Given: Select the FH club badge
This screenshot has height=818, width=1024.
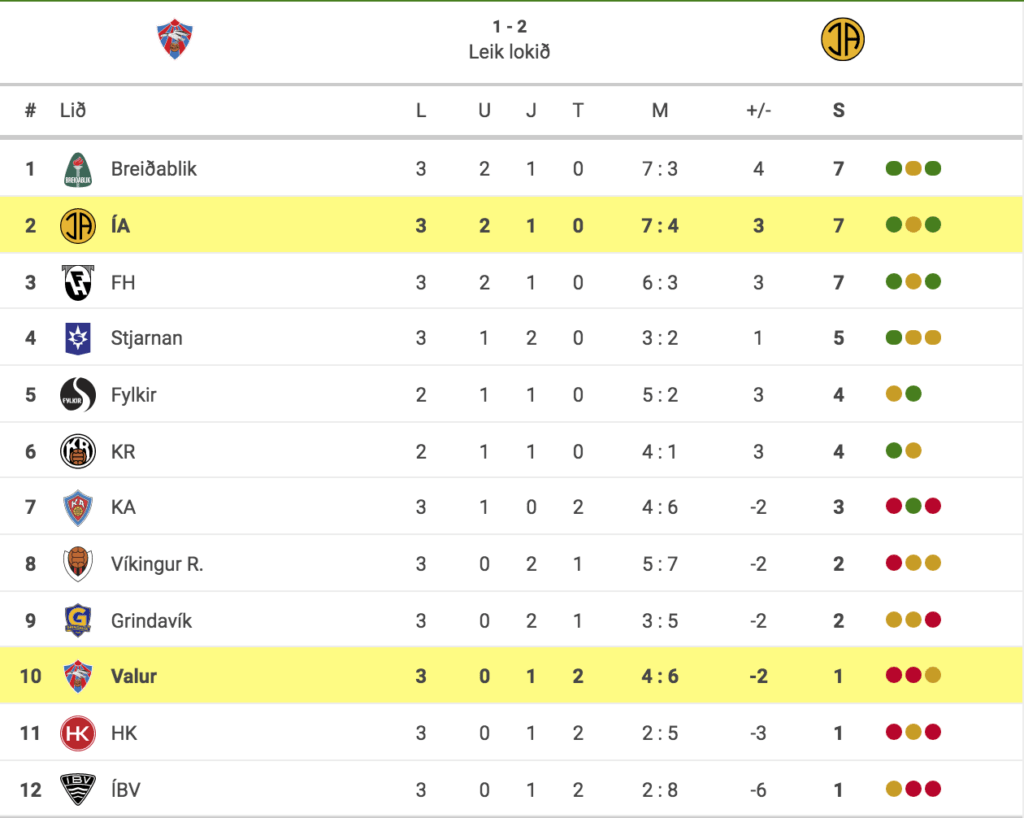Looking at the screenshot, I should point(78,283).
